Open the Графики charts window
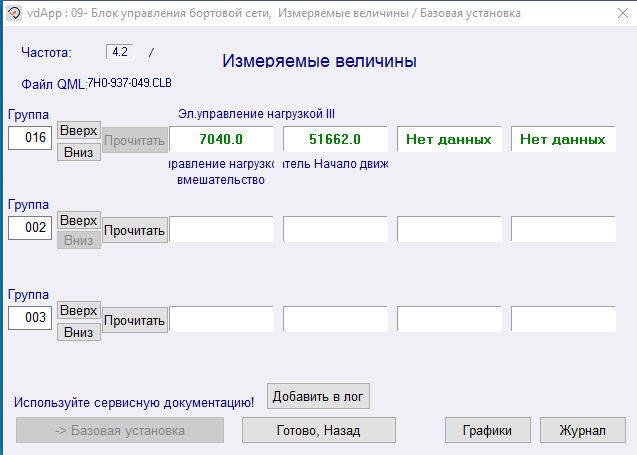 click(487, 431)
